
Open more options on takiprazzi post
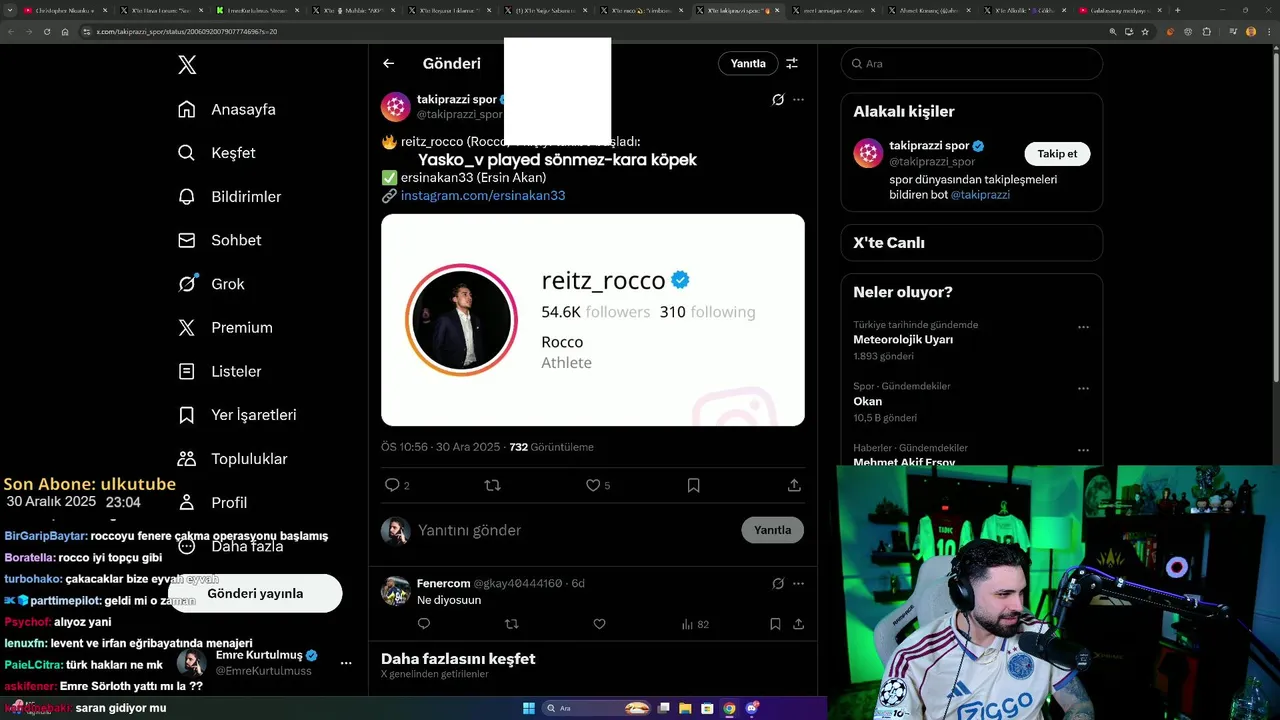pyautogui.click(x=798, y=100)
